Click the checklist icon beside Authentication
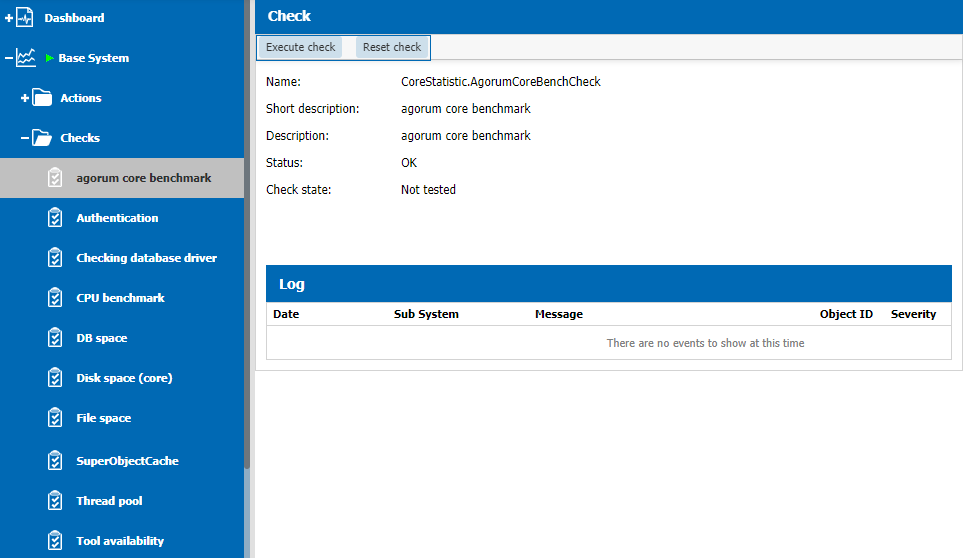 [56, 218]
